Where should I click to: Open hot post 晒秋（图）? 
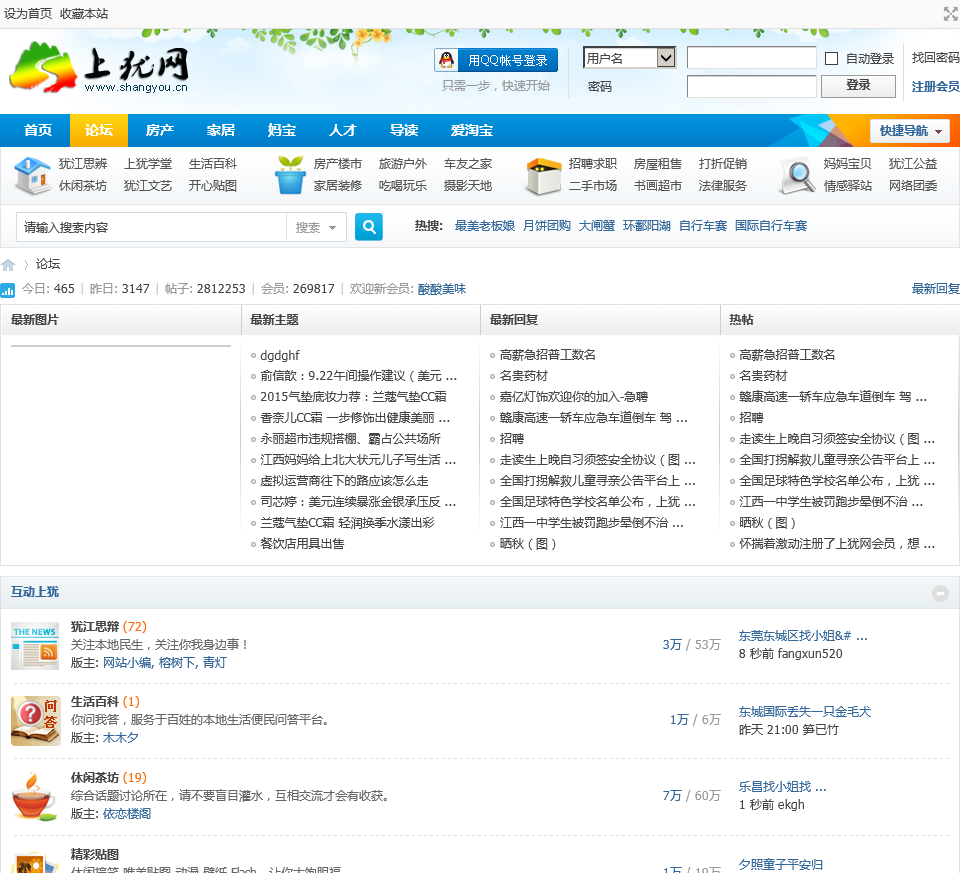pyautogui.click(x=767, y=523)
